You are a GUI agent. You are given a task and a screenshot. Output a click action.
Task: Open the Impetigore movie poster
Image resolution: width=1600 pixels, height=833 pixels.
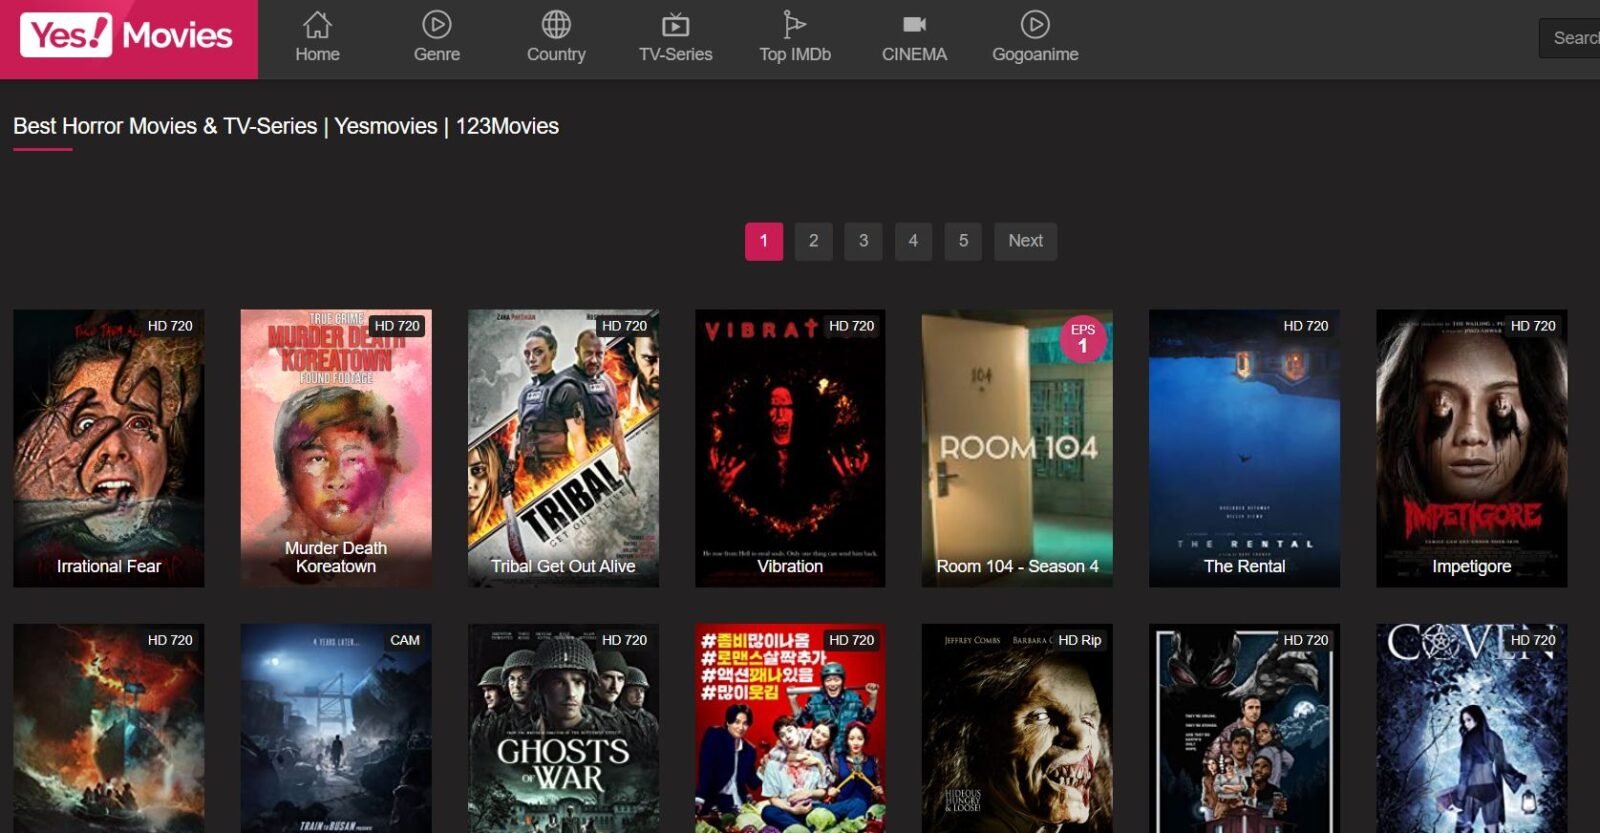[1471, 447]
